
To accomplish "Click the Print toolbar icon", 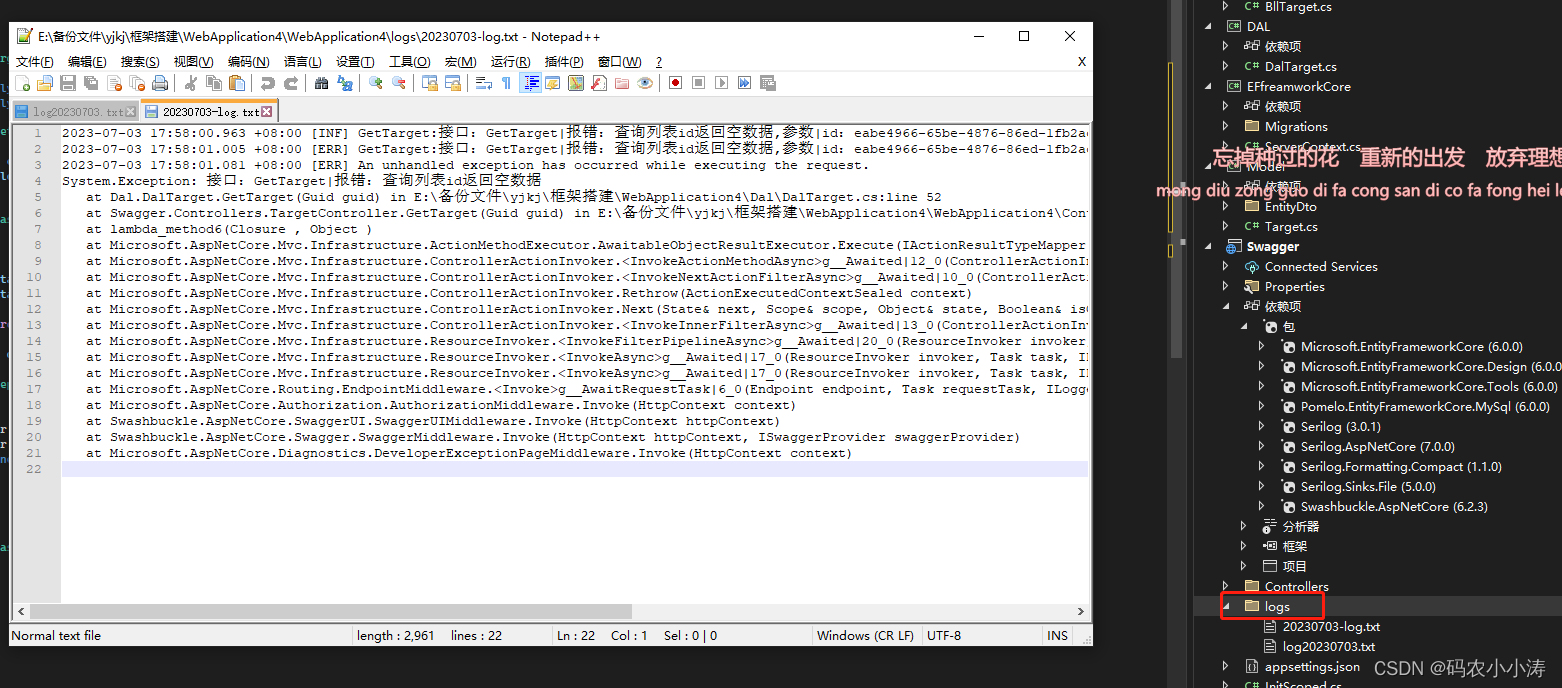I will click(159, 83).
